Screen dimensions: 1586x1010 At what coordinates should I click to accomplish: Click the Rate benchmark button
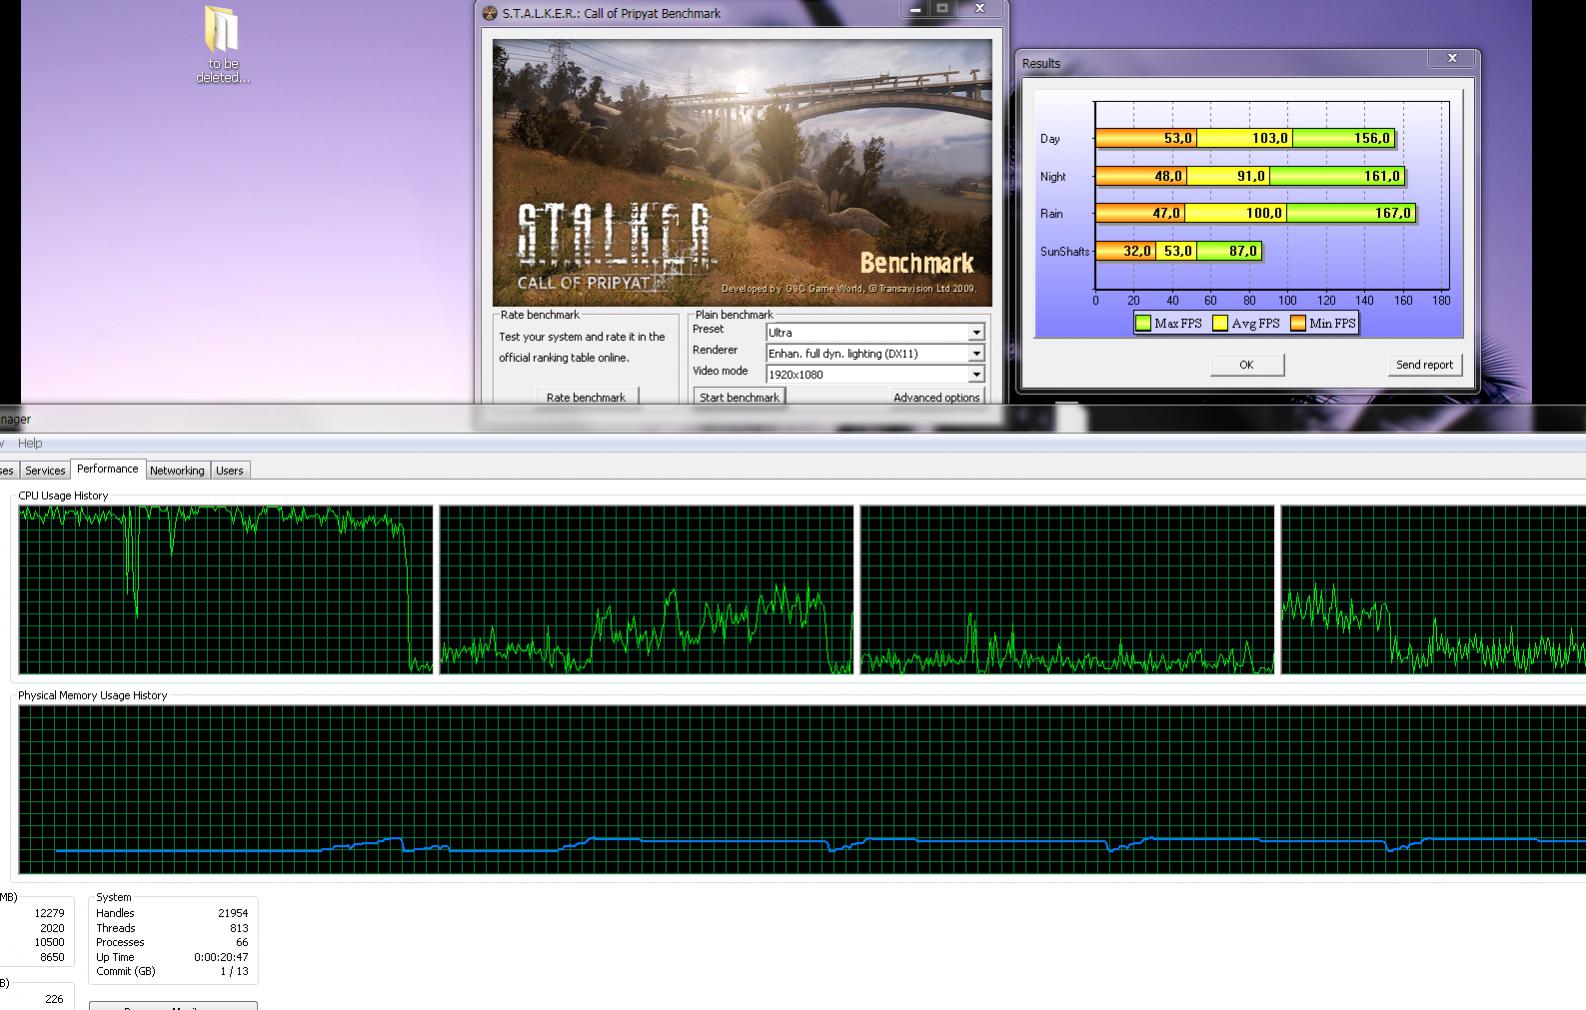click(x=586, y=397)
